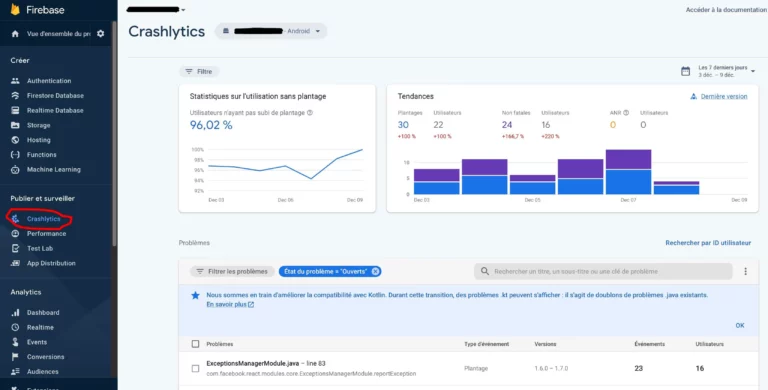Click the Events icon in Analytics
The width and height of the screenshot is (768, 390).
click(x=15, y=342)
